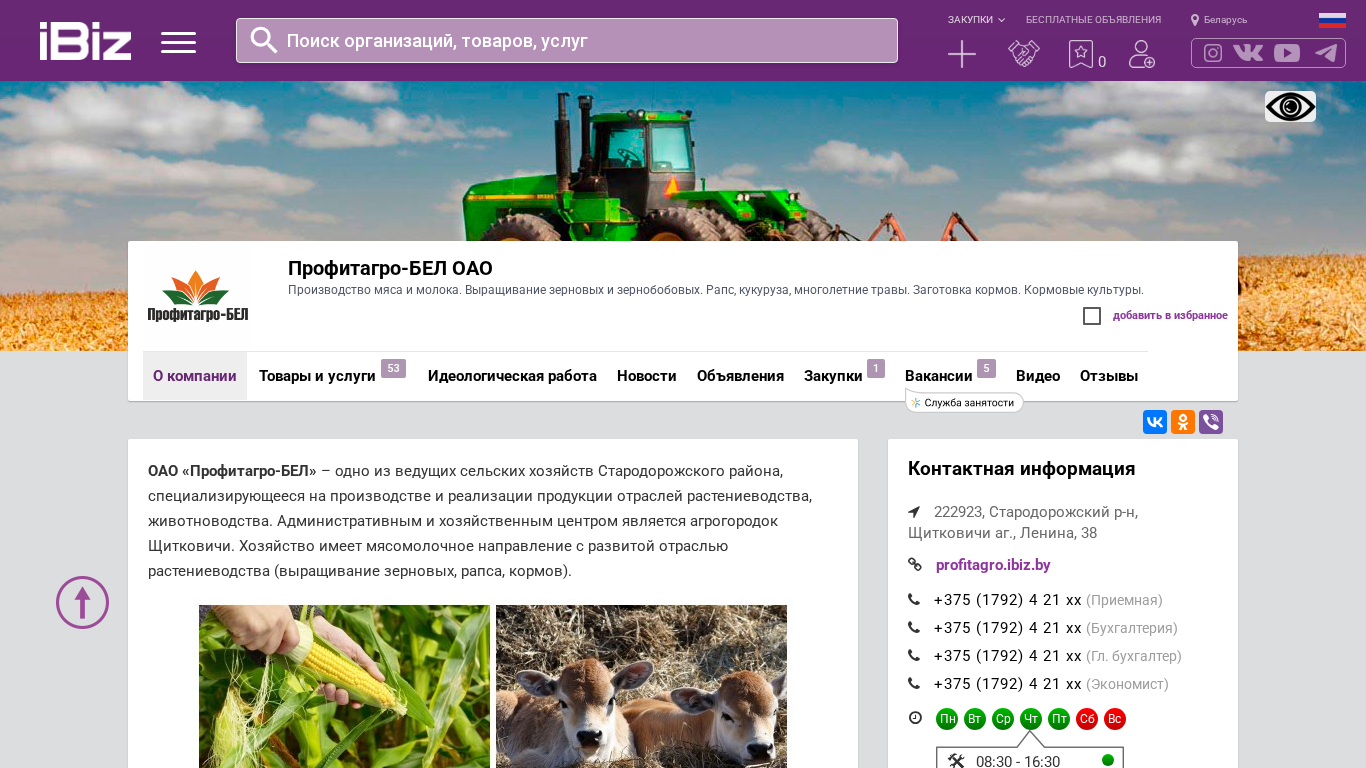Click the phone icon beside Гл. бухгалтер
1366x768 pixels.
point(914,656)
